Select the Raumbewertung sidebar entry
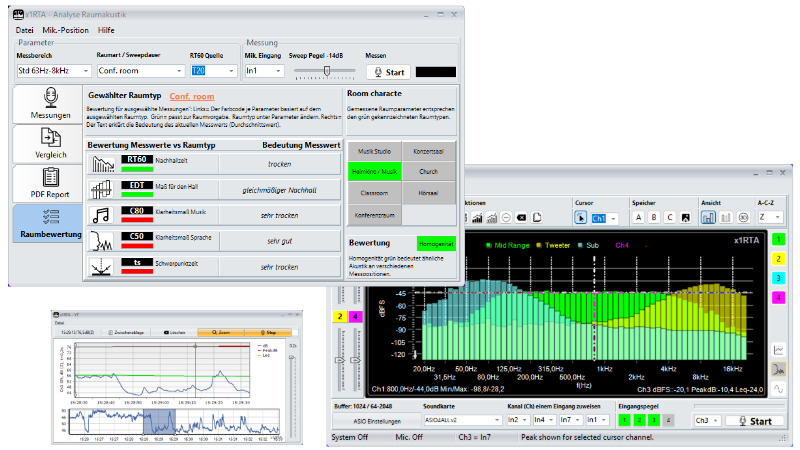 (x=49, y=223)
